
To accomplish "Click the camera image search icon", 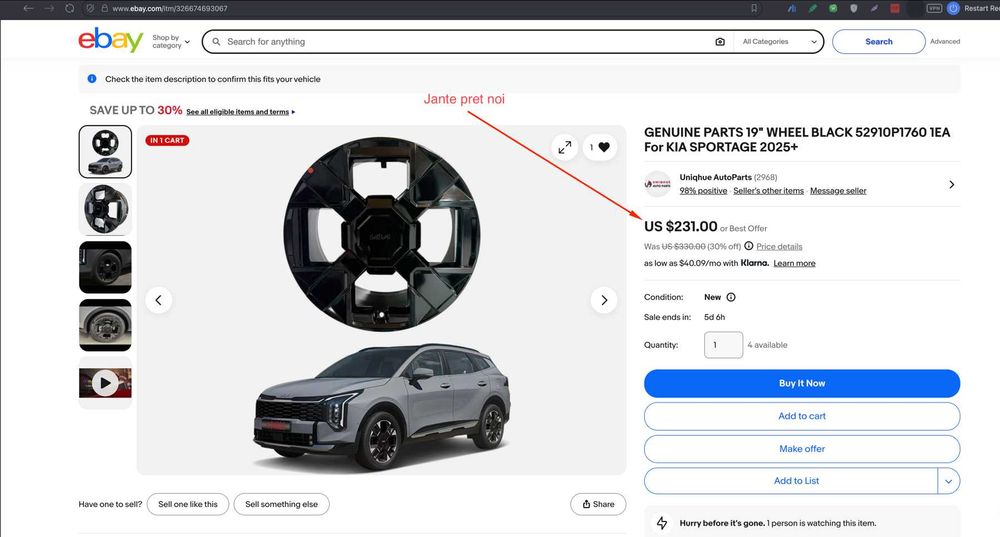I will (x=719, y=41).
